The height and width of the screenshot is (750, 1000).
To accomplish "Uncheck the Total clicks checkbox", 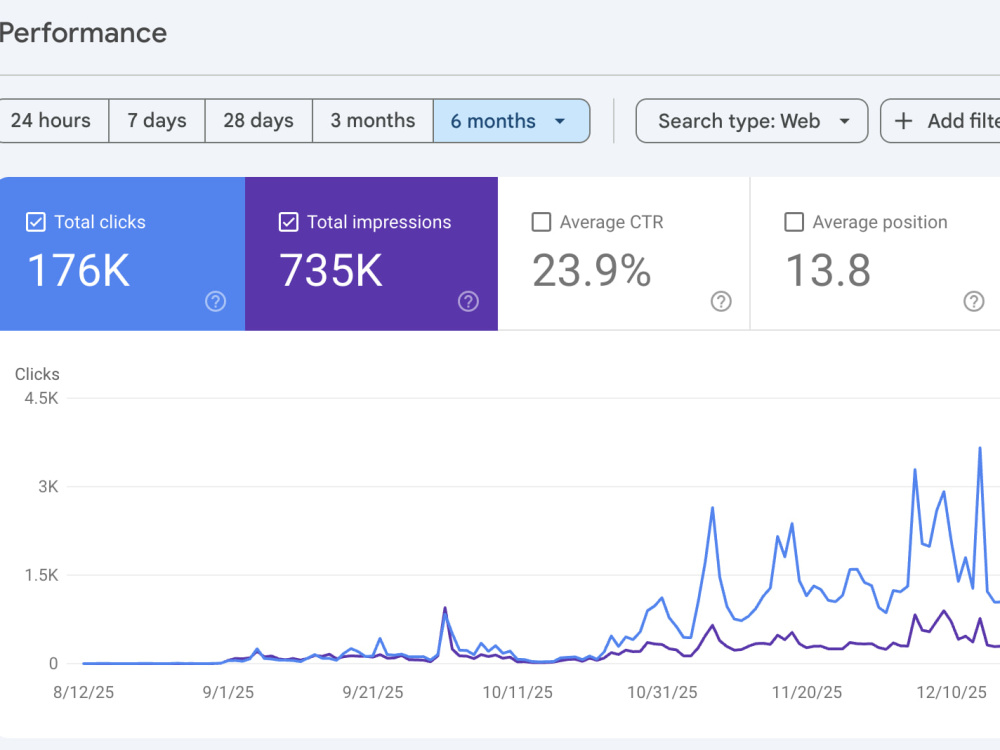I will pos(36,222).
